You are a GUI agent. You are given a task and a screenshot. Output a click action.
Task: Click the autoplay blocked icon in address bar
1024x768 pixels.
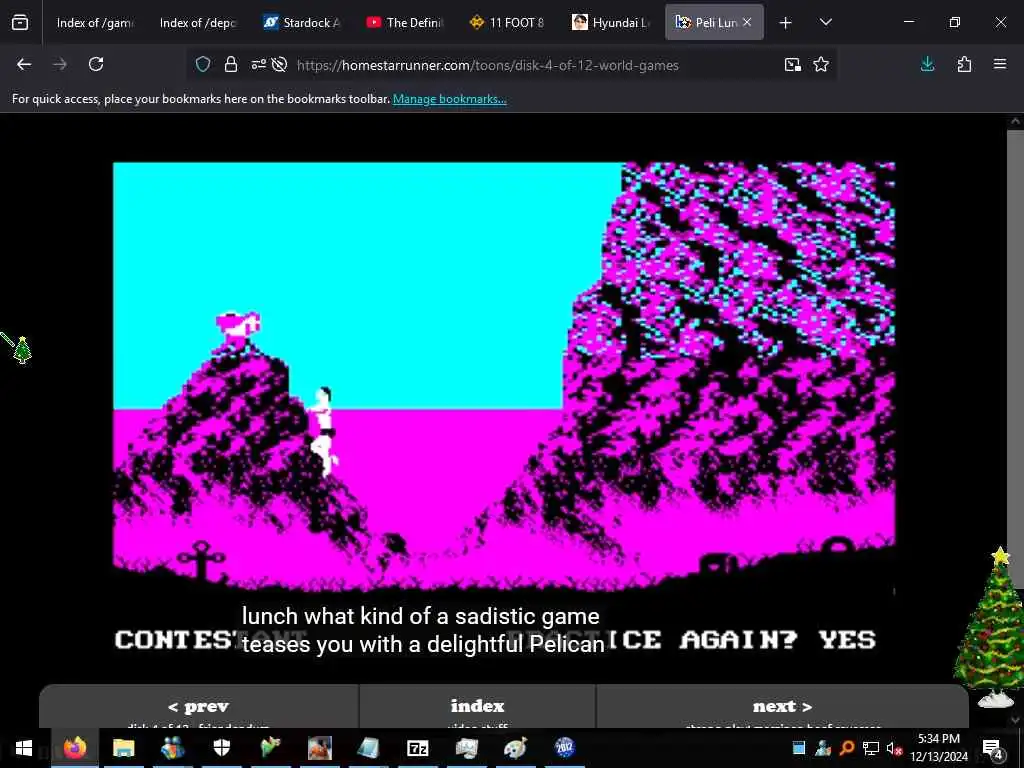pos(280,64)
